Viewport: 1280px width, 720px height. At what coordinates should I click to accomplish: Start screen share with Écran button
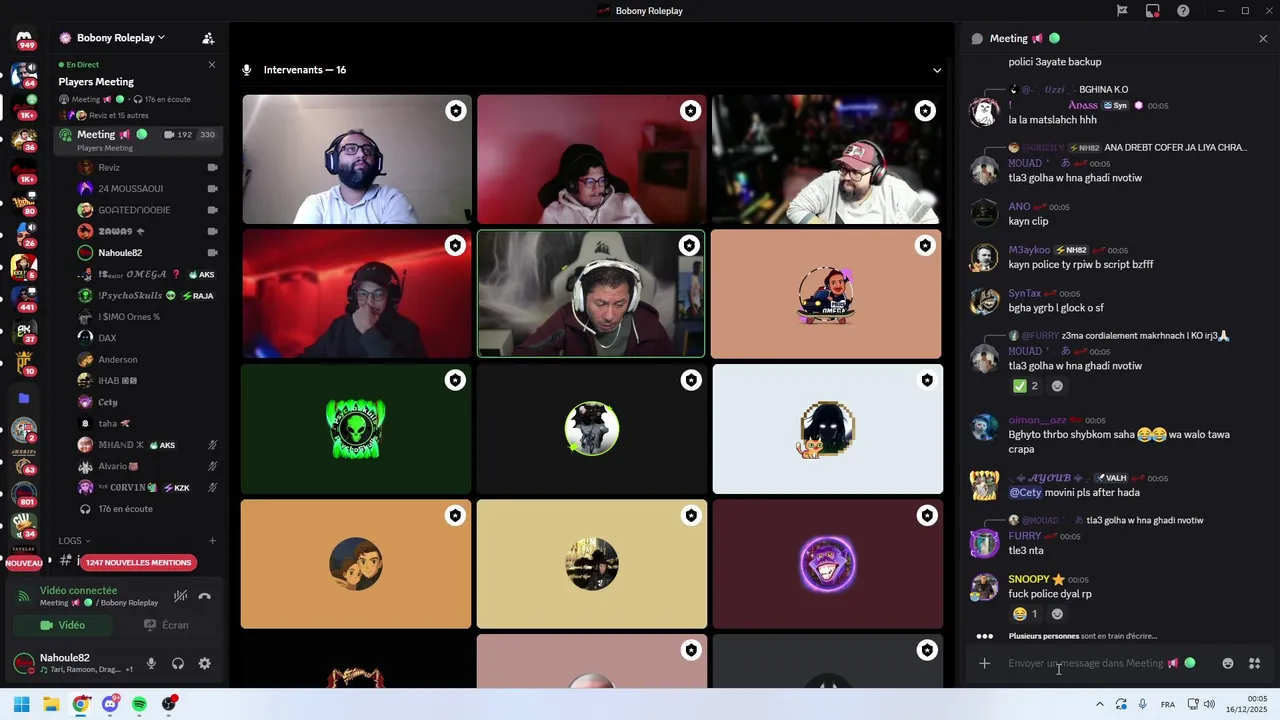[166, 625]
